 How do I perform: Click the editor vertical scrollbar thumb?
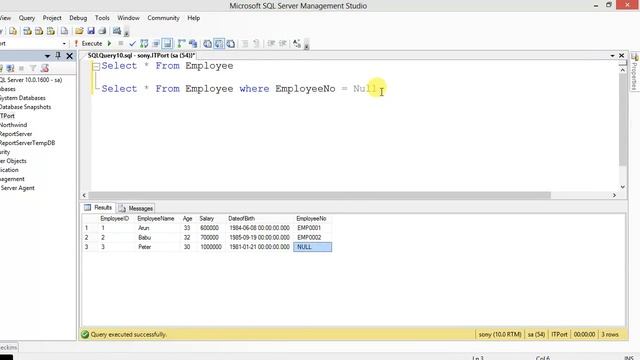point(622,120)
